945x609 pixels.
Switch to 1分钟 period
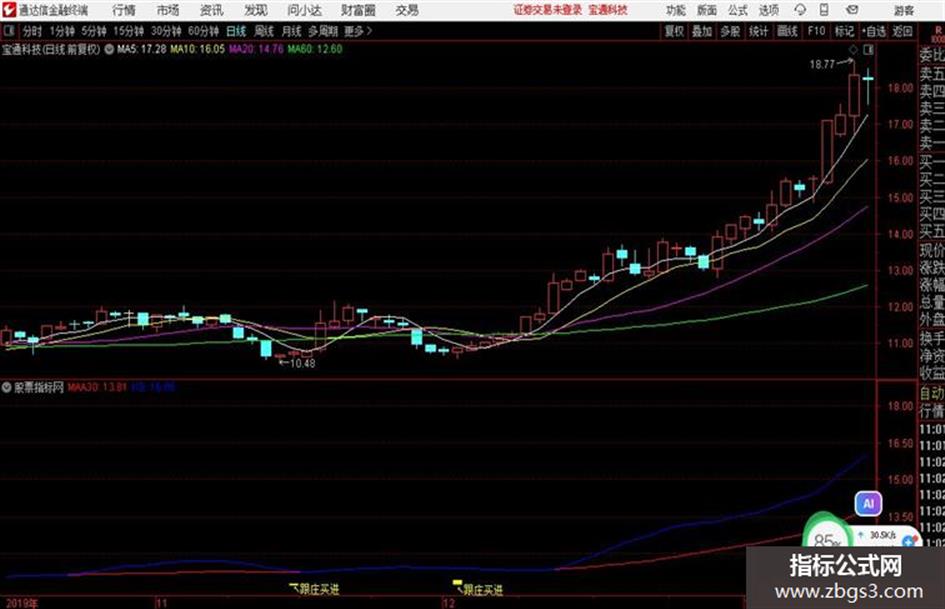61,31
